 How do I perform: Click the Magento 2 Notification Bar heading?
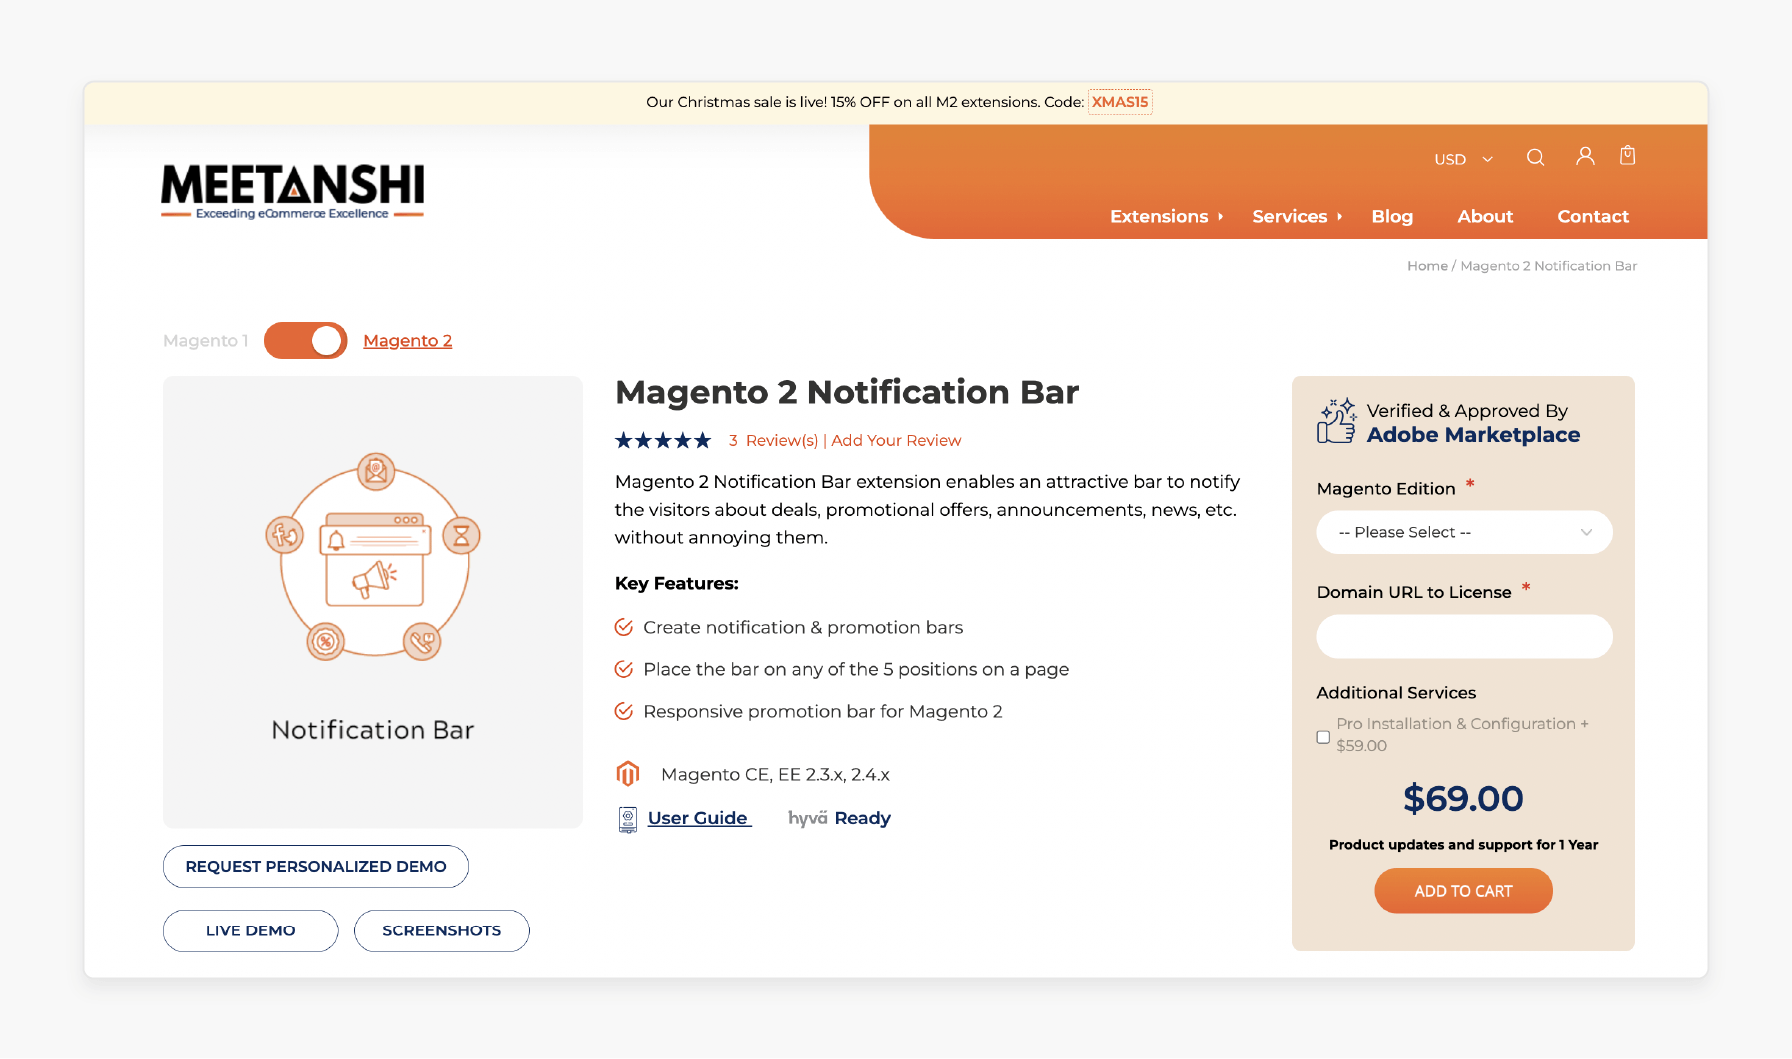click(847, 392)
